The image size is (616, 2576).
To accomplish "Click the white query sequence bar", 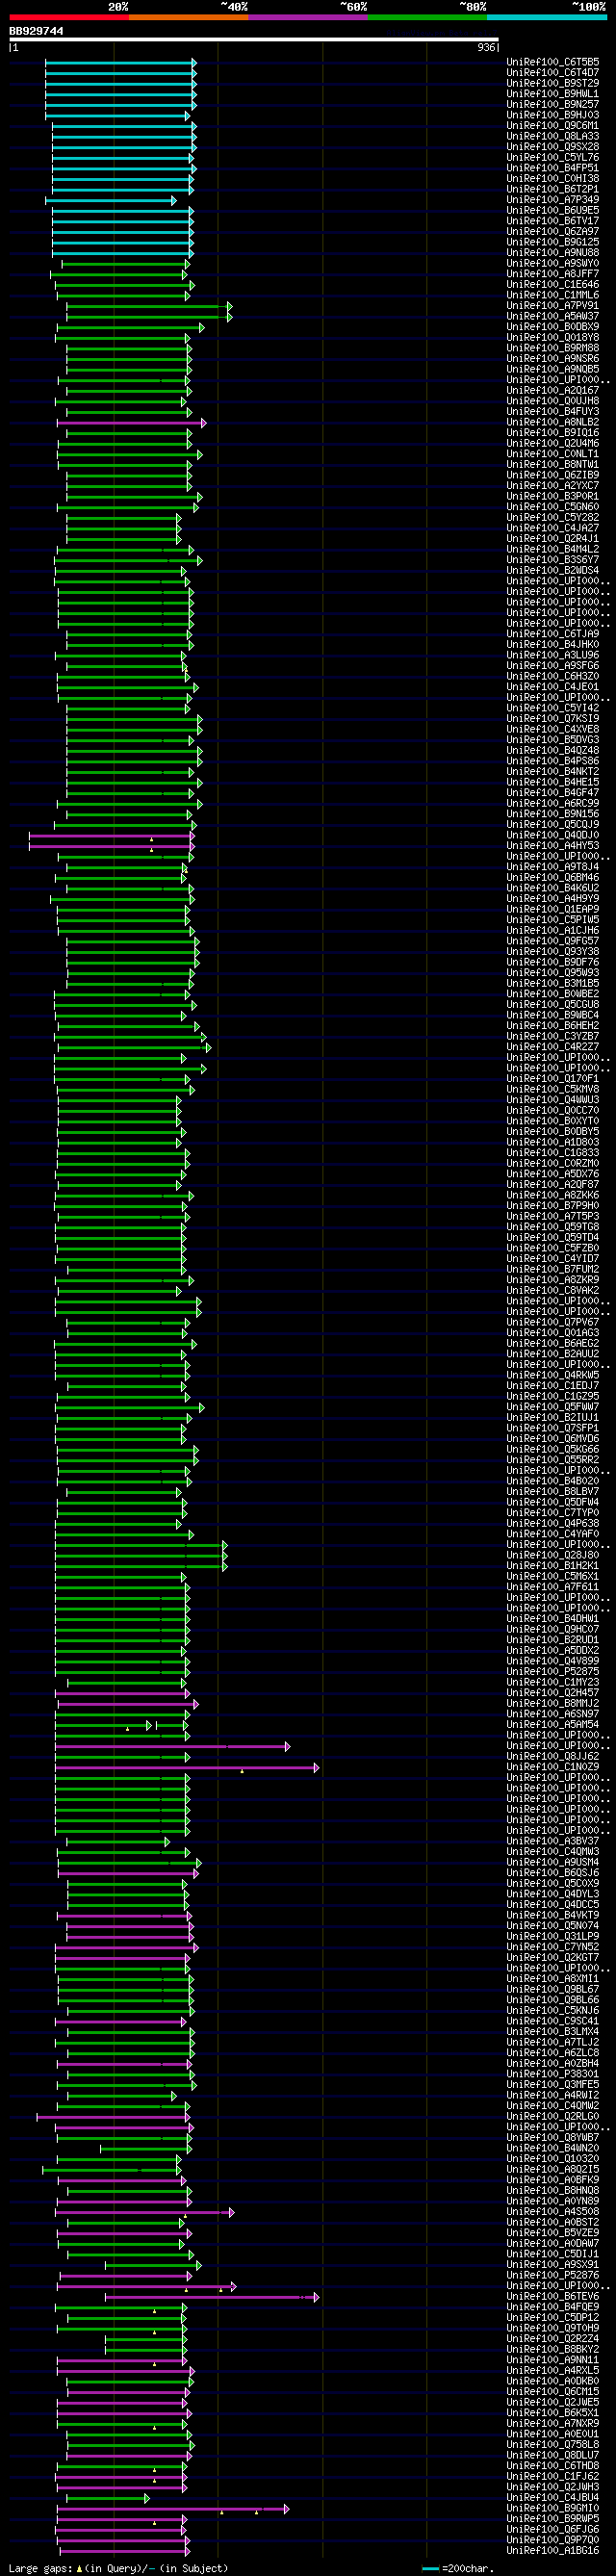I will (254, 40).
